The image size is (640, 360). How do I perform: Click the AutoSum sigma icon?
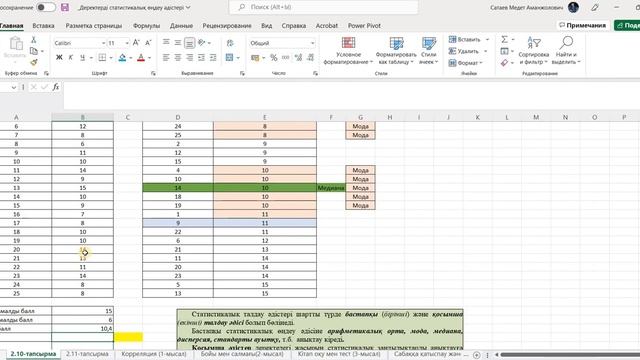(504, 39)
